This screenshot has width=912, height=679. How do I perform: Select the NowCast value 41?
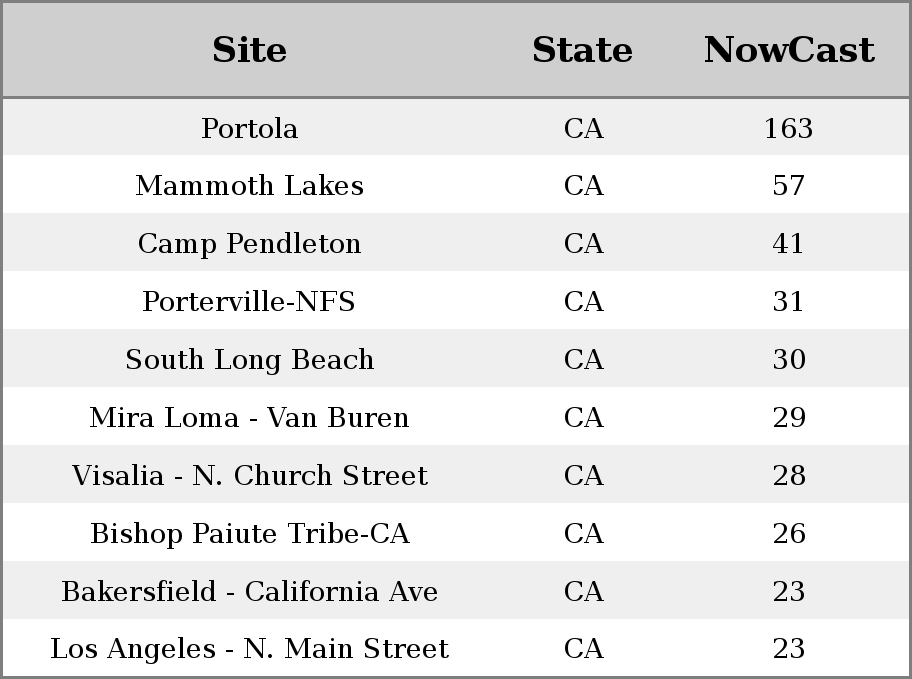789,244
